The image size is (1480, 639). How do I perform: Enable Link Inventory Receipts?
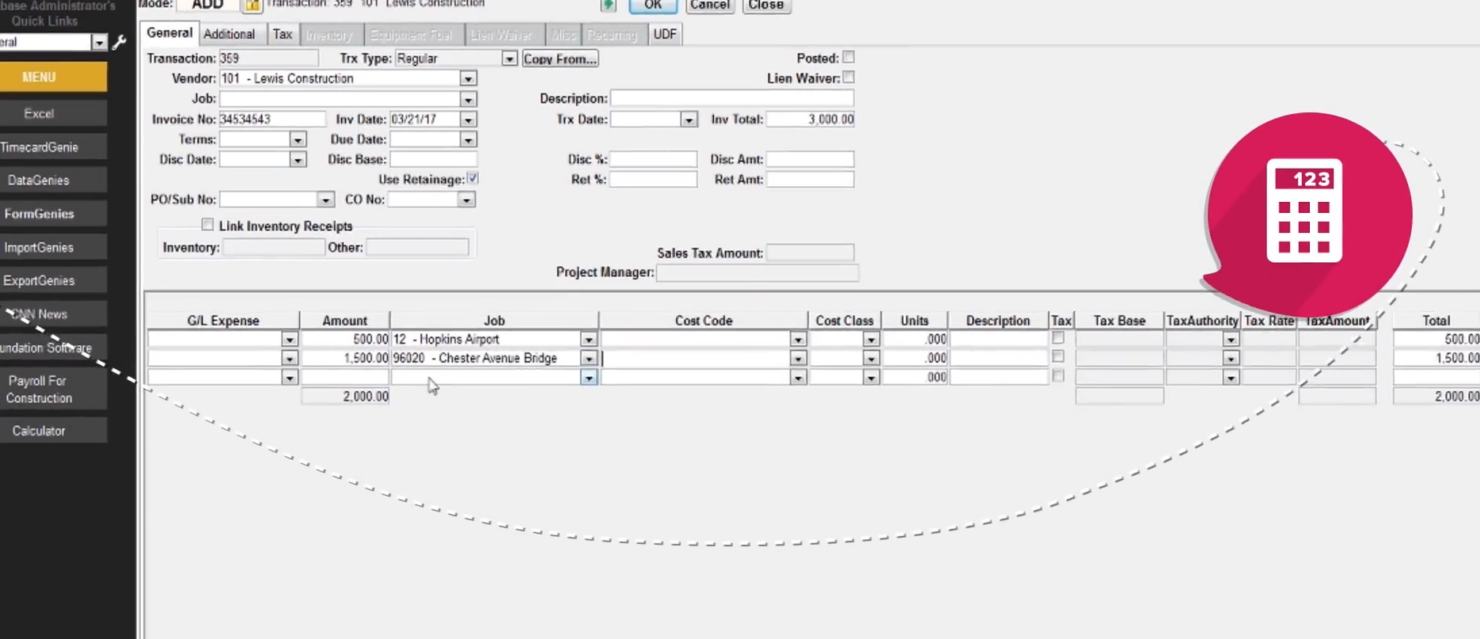208,225
